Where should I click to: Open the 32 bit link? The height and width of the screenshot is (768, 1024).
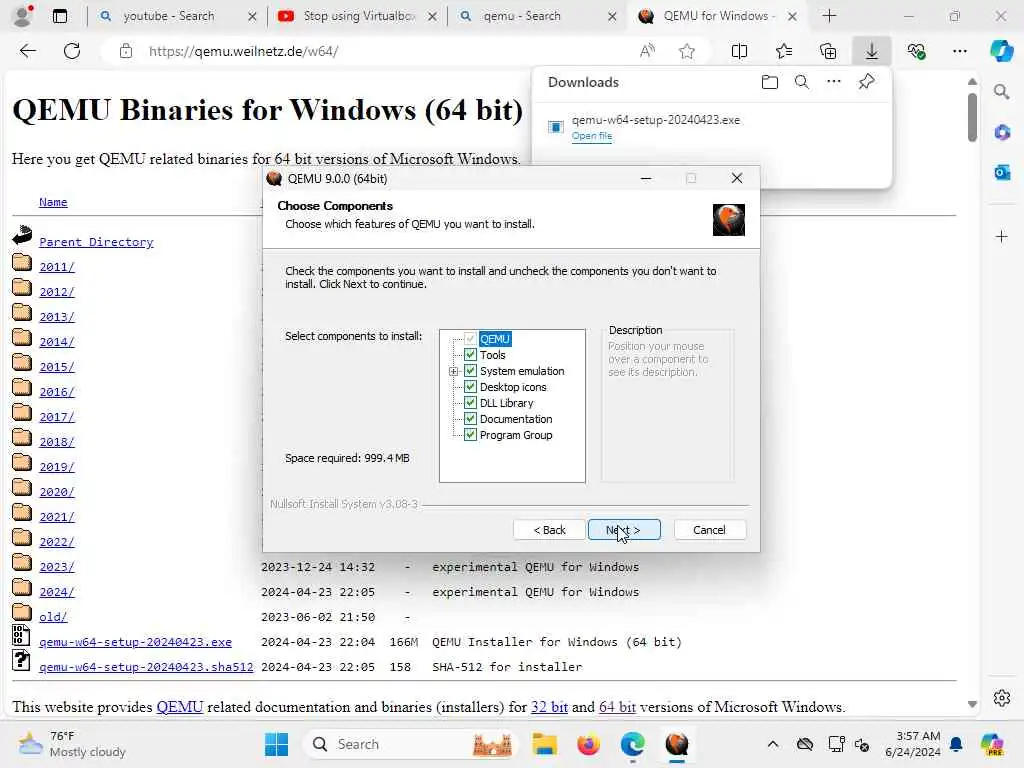click(x=549, y=707)
